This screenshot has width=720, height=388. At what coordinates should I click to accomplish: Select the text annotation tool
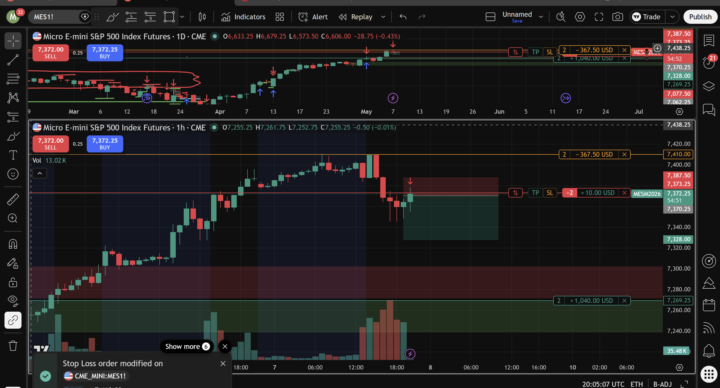(13, 155)
